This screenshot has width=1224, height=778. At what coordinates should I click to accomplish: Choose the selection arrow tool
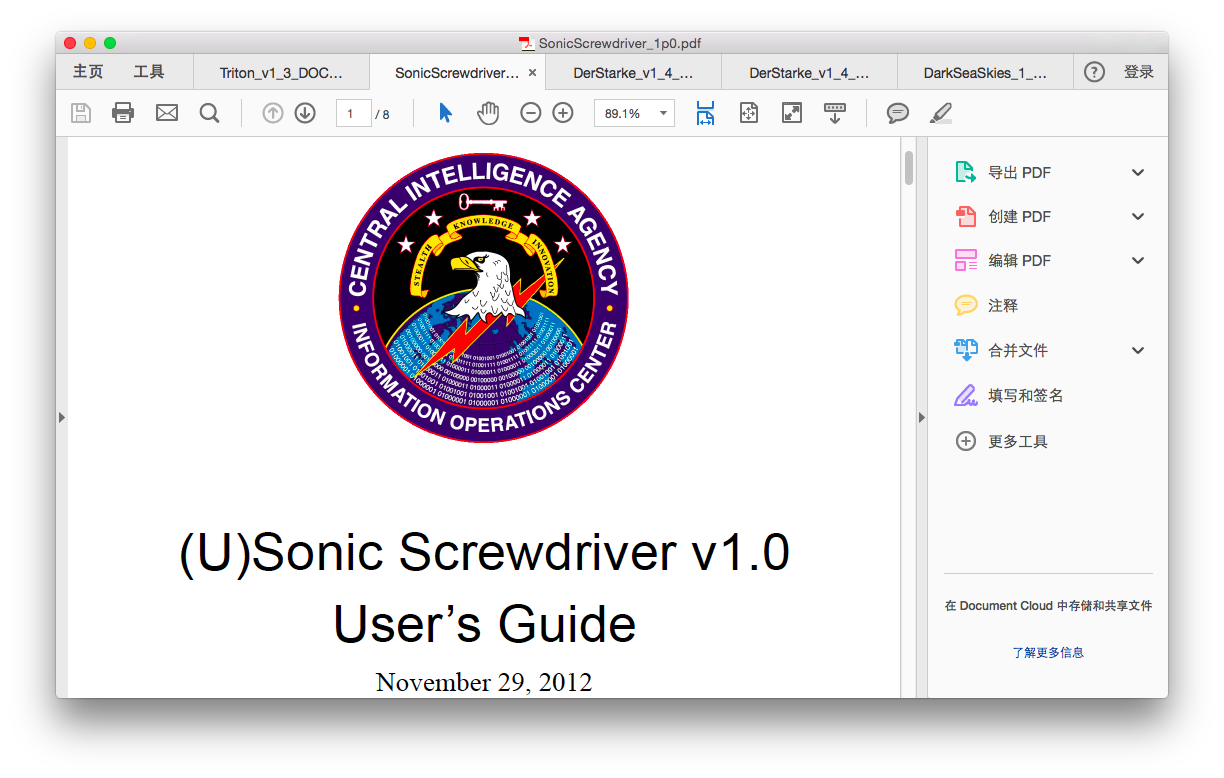tap(446, 113)
